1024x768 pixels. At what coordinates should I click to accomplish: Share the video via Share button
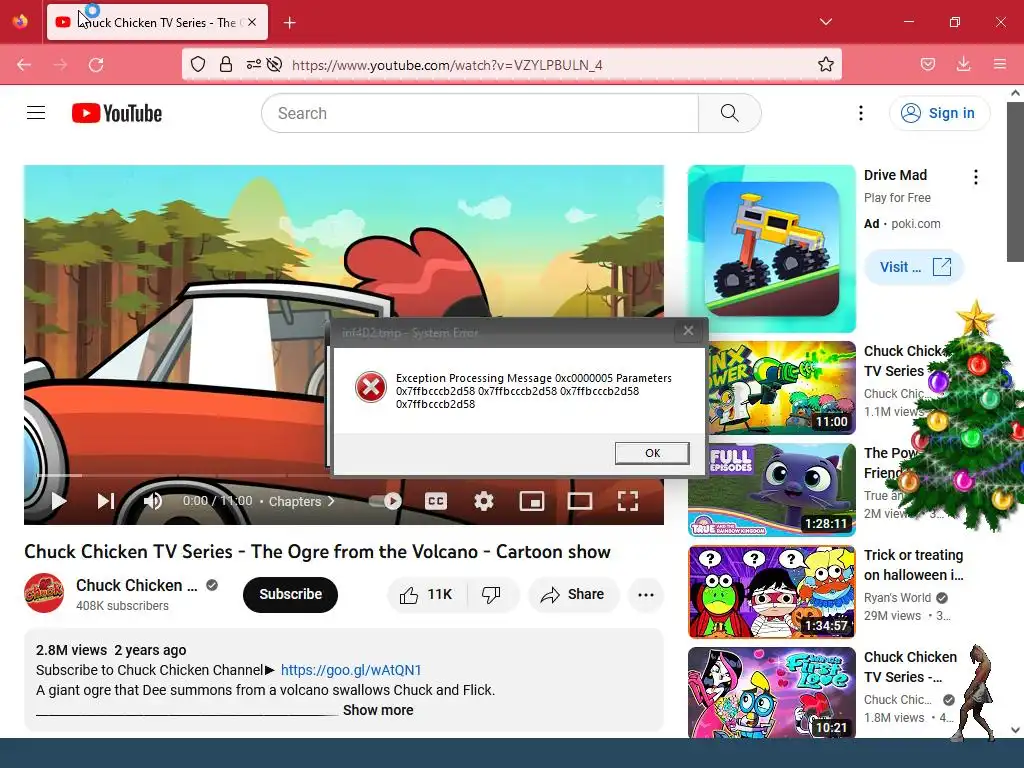pyautogui.click(x=573, y=594)
